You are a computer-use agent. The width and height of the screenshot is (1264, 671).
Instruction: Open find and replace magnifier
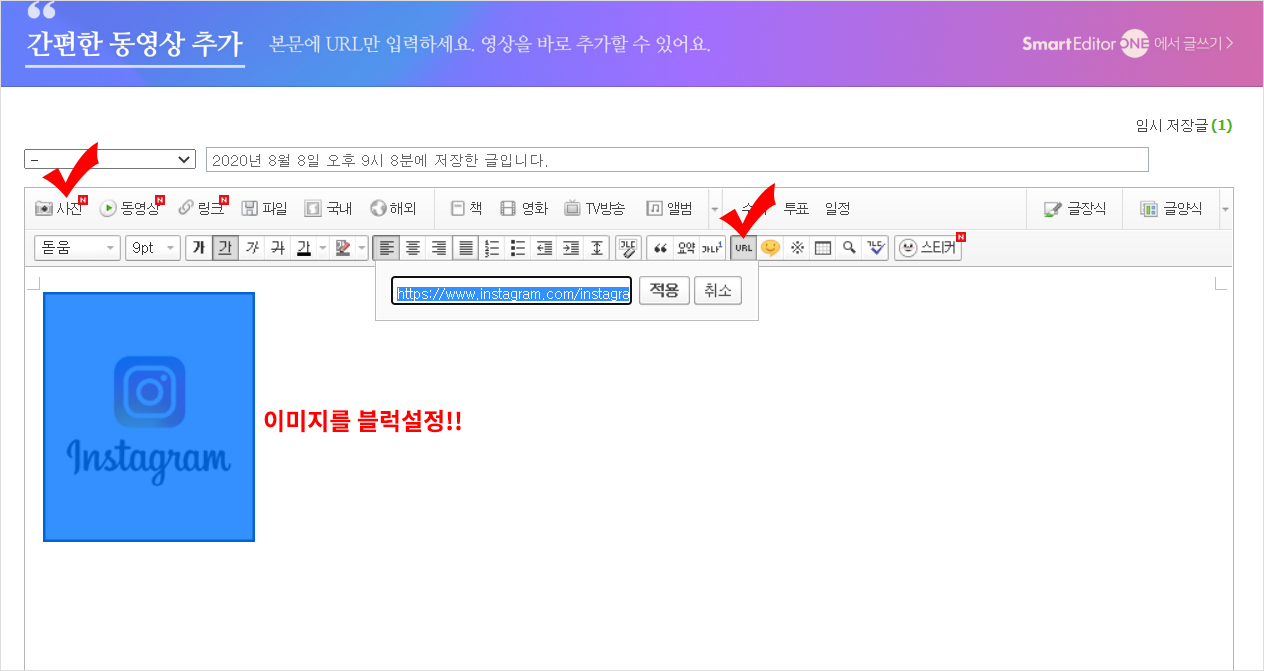[849, 248]
